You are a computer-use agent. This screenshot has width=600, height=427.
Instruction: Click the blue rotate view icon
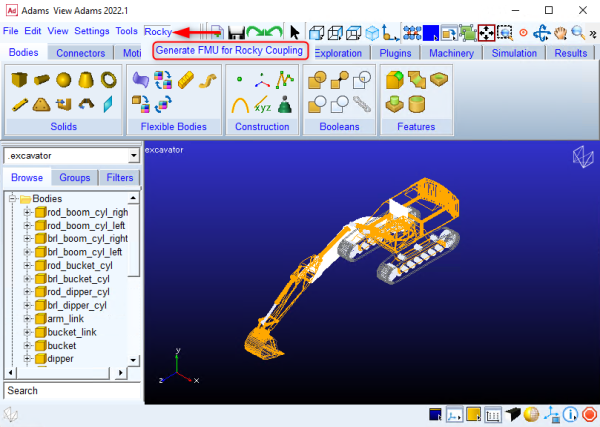542,33
